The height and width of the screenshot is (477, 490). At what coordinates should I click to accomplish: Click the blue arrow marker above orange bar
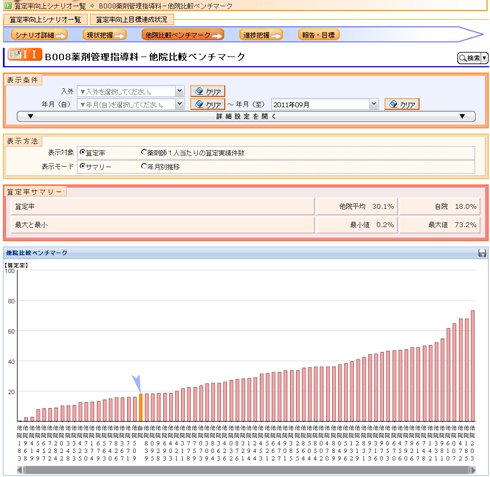(137, 383)
